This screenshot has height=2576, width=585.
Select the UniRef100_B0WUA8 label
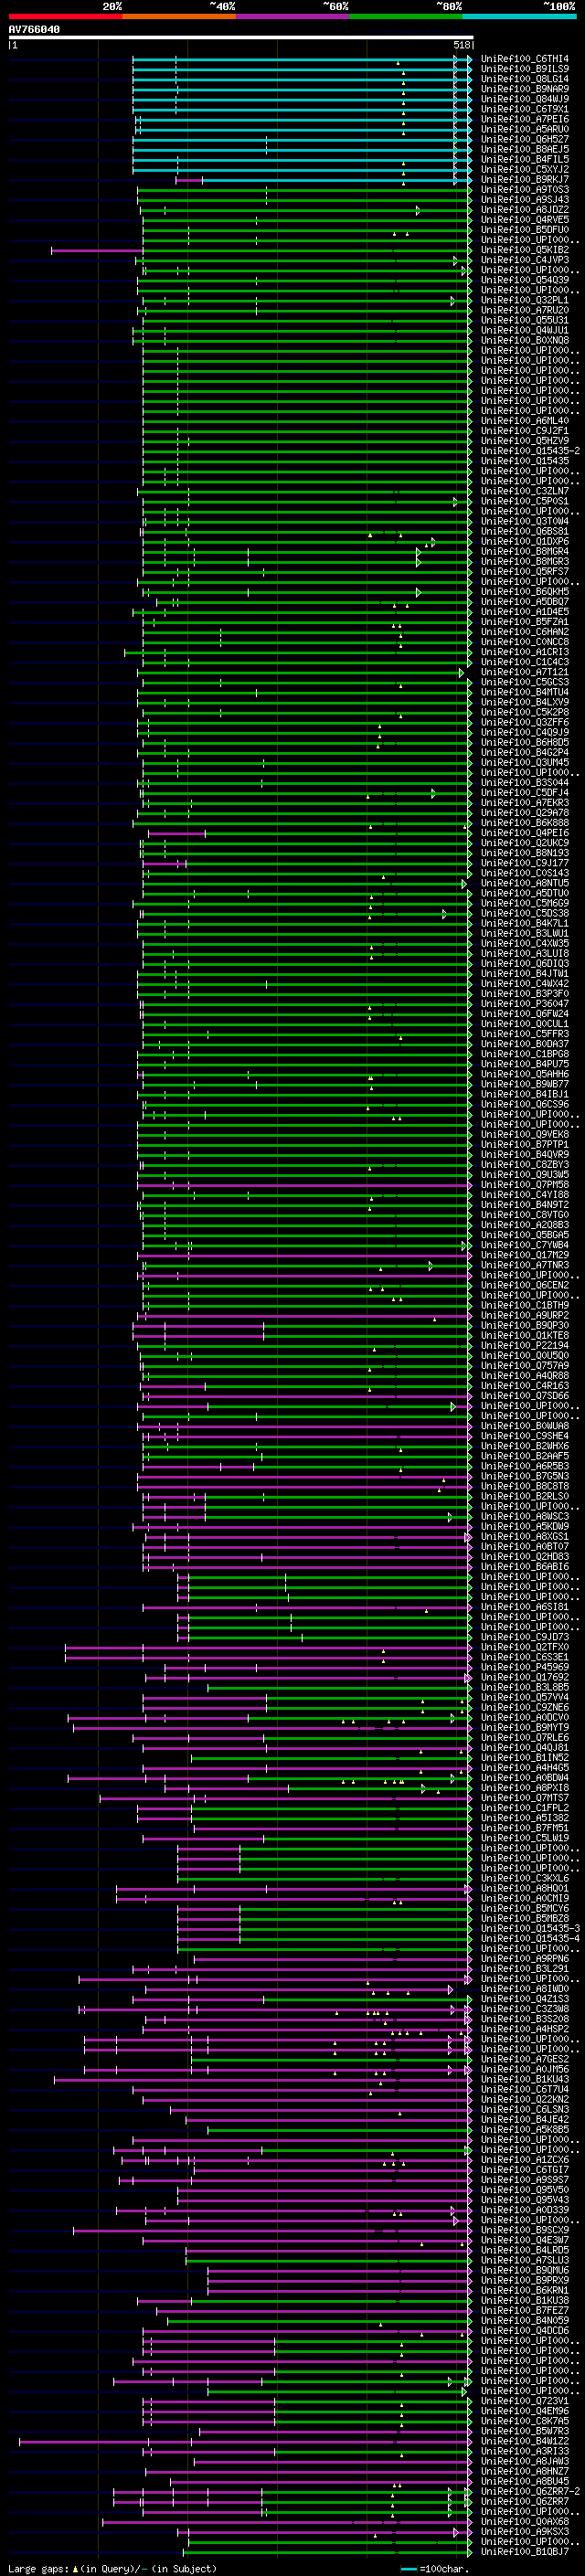[x=525, y=1426]
